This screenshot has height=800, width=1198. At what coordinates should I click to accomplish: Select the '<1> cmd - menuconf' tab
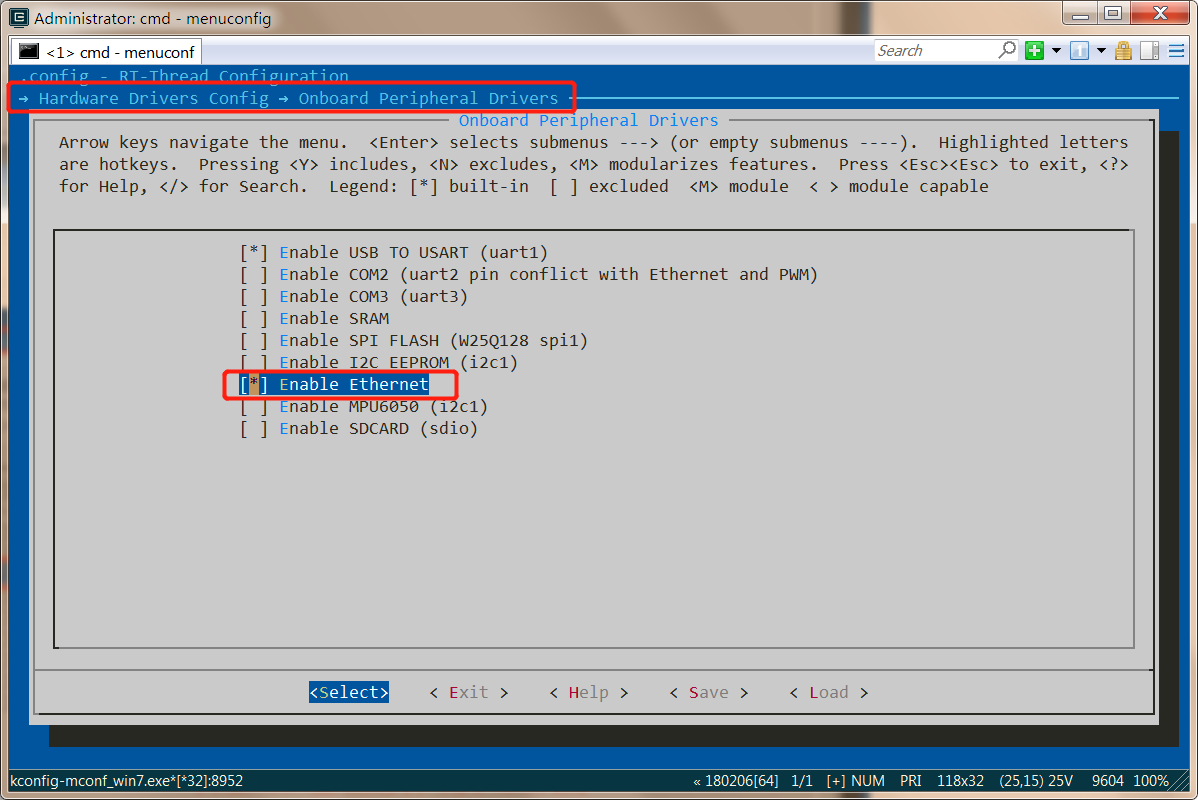click(x=106, y=52)
